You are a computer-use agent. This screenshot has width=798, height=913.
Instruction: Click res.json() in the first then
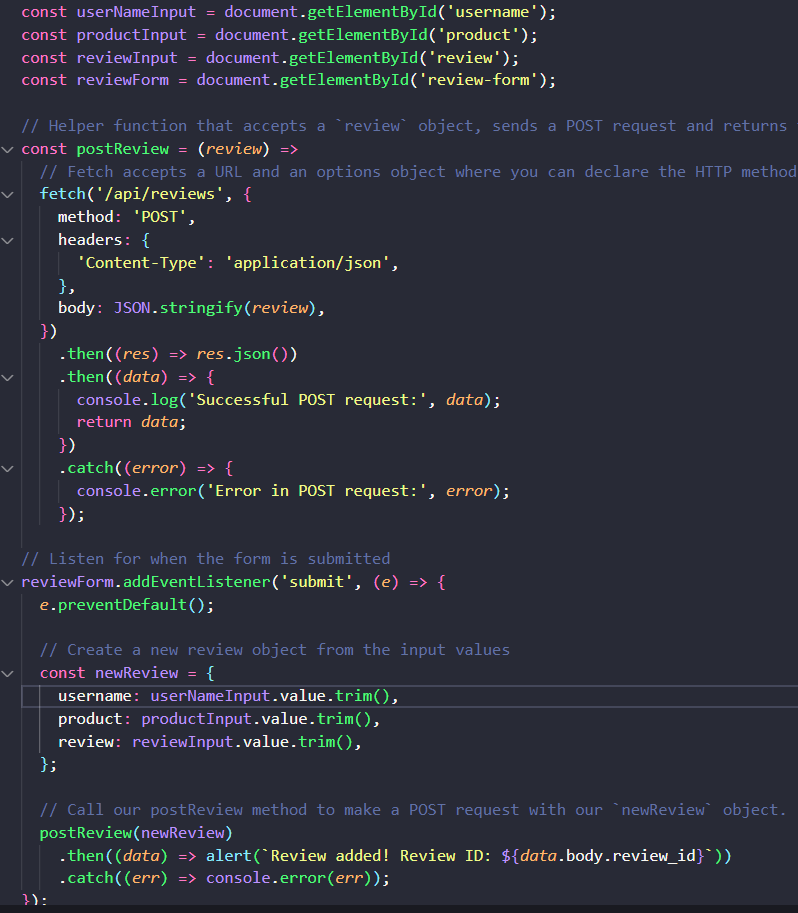click(242, 354)
